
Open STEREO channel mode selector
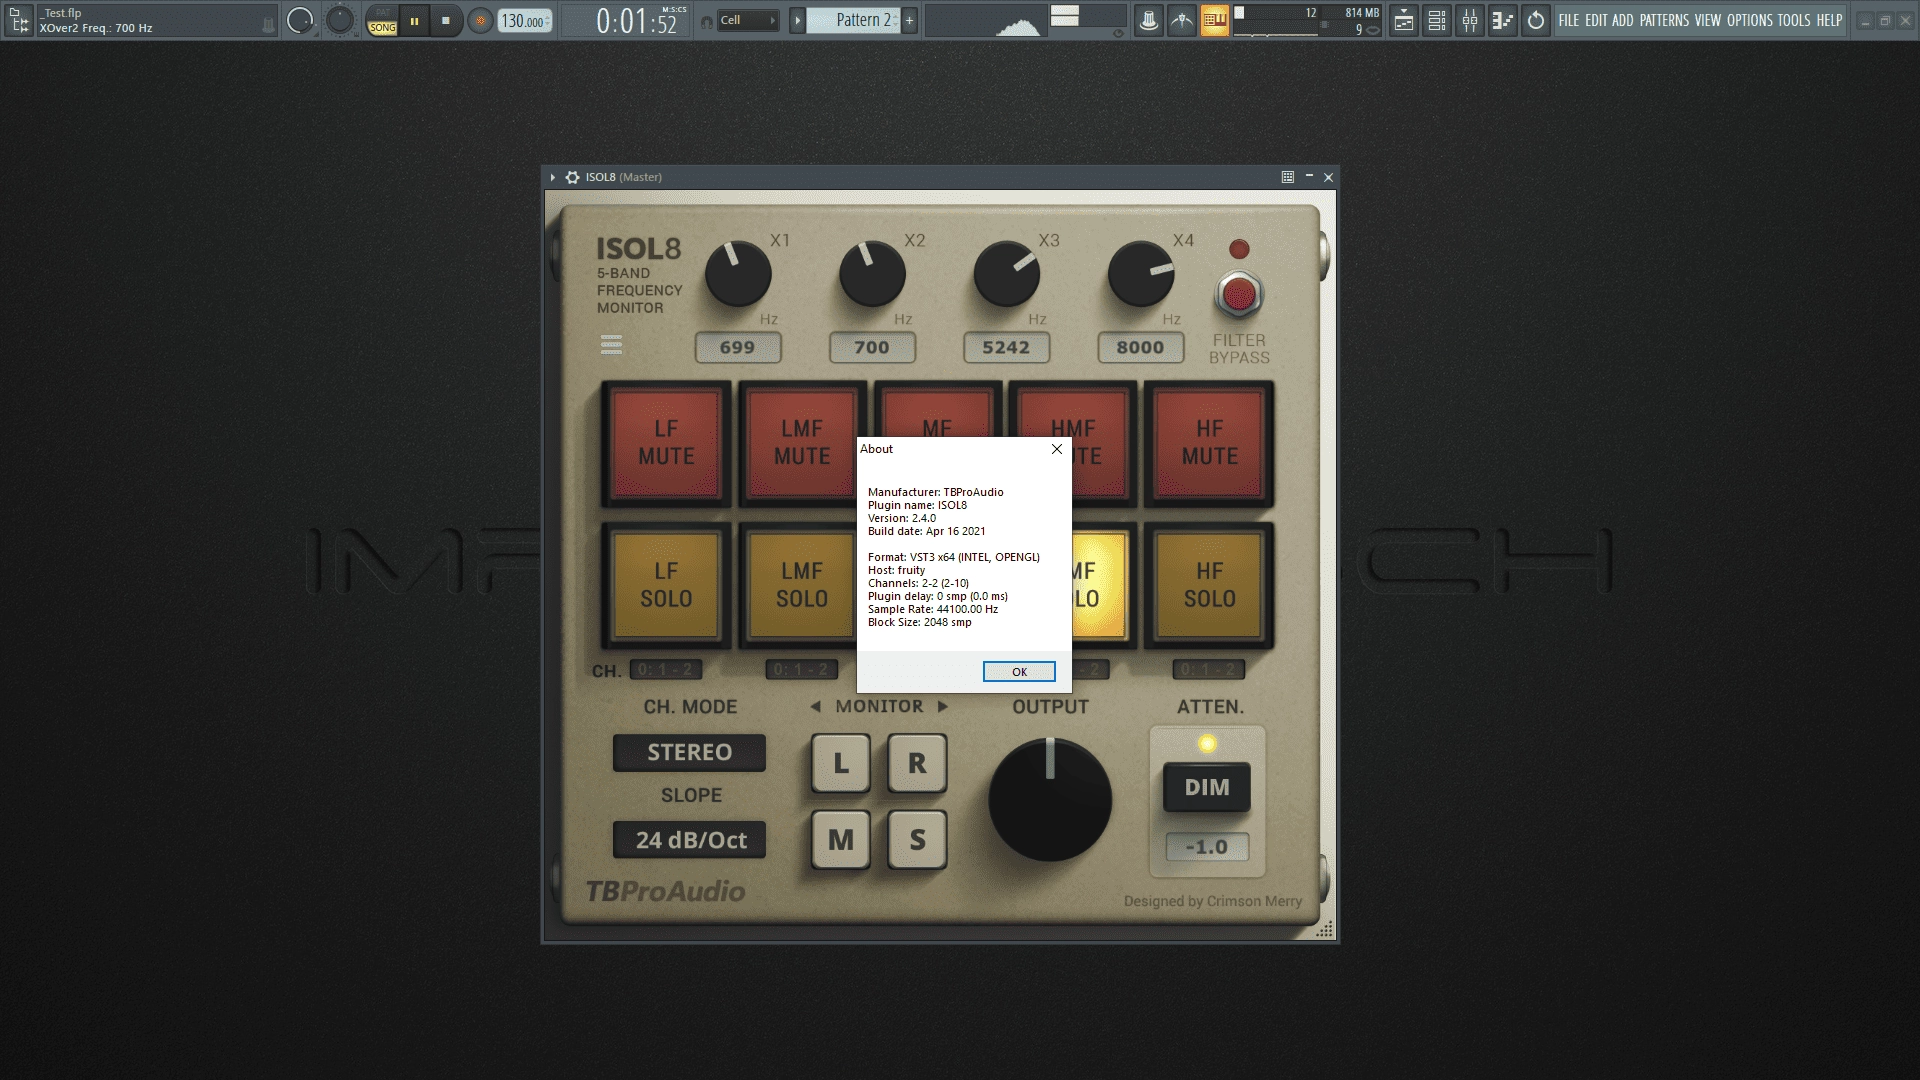(689, 753)
